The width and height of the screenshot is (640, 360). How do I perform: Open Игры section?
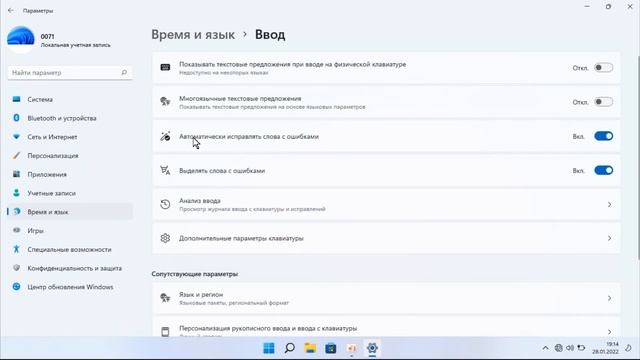coord(70,231)
